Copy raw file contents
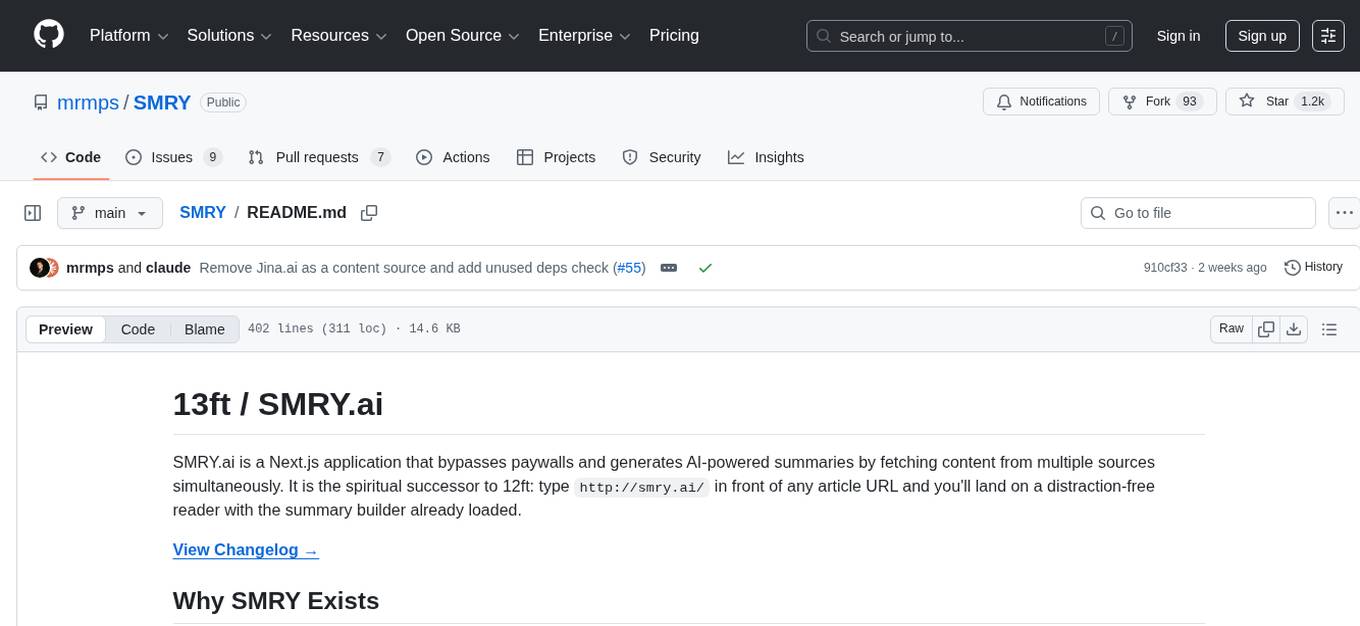The width and height of the screenshot is (1360, 626). [1266, 329]
